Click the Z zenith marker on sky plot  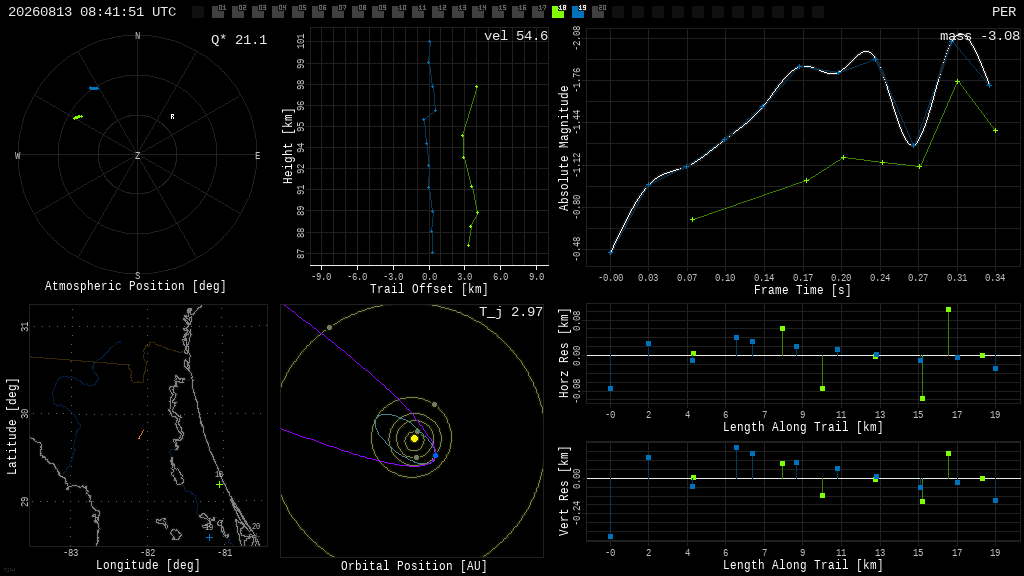pyautogui.click(x=137, y=155)
